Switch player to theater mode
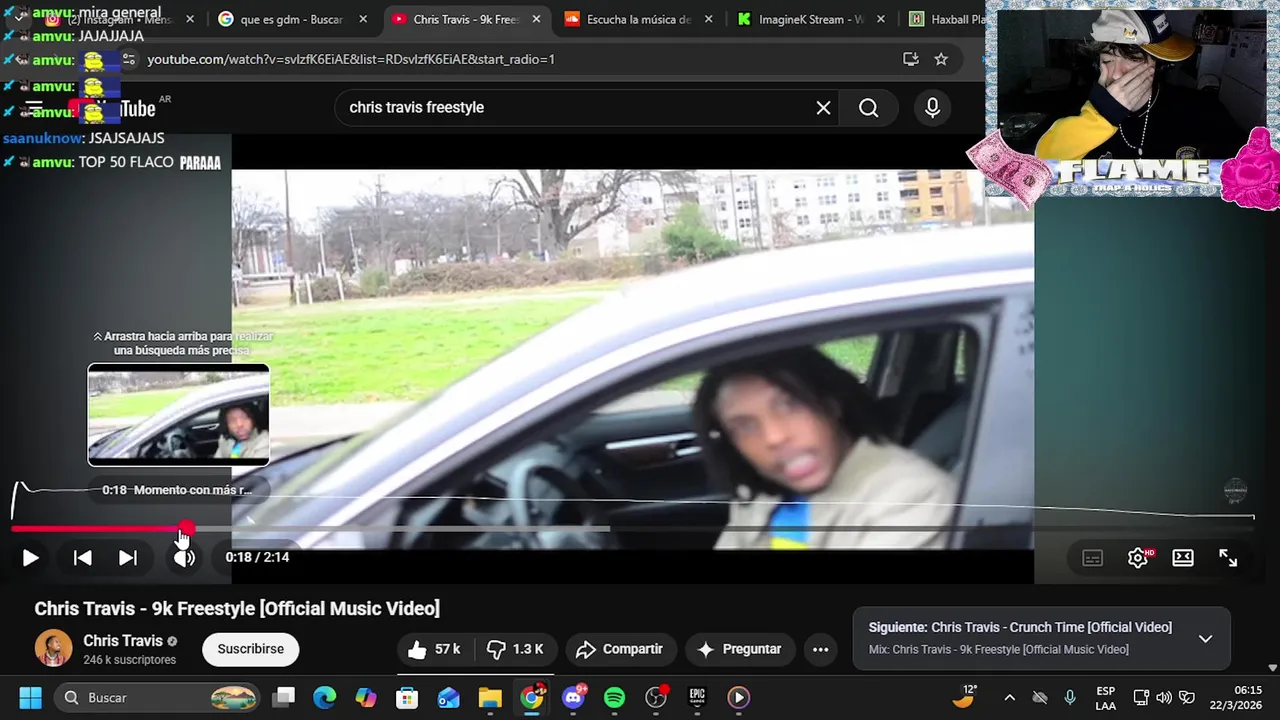This screenshot has height=720, width=1280. (1183, 558)
